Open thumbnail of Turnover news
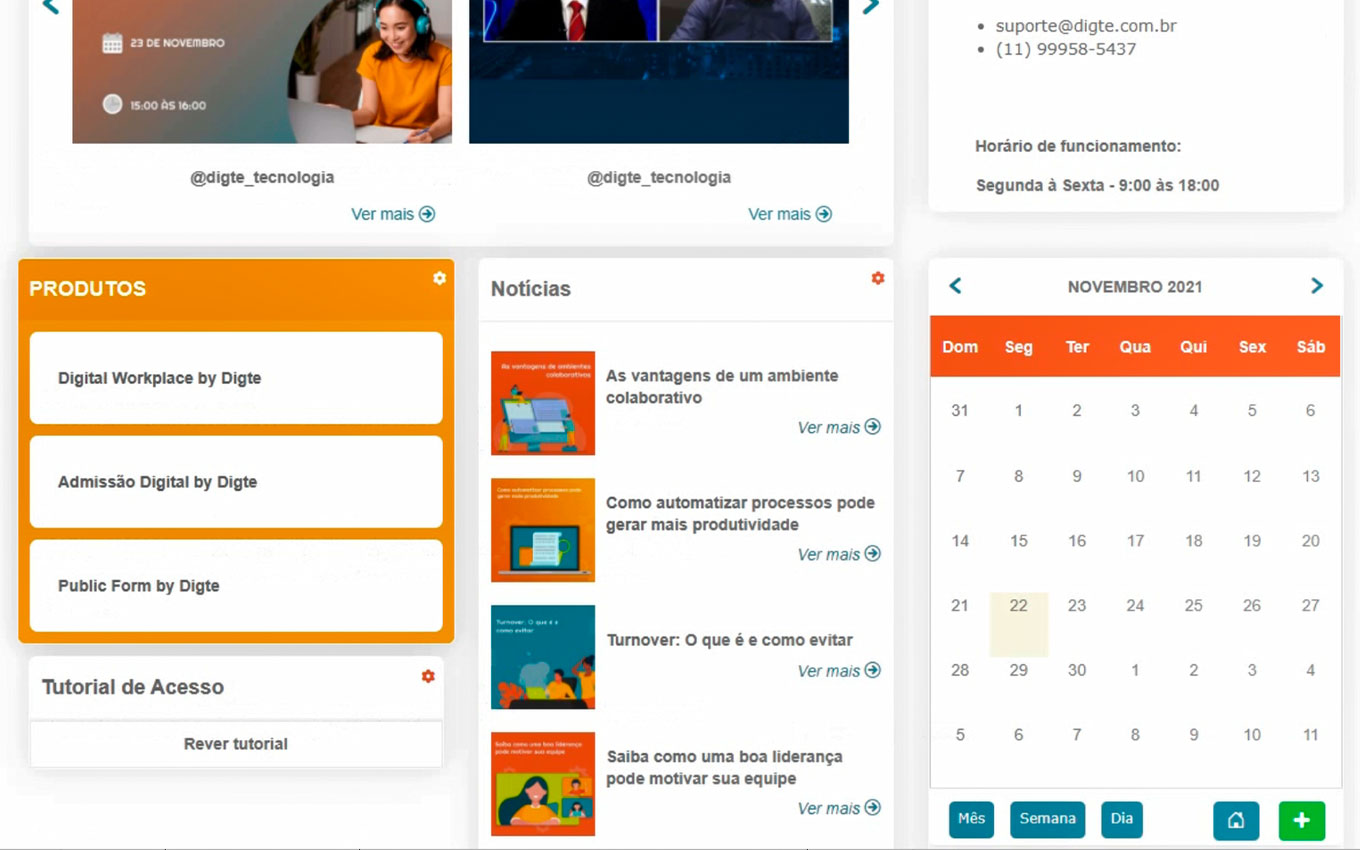The image size is (1360, 850). [543, 657]
